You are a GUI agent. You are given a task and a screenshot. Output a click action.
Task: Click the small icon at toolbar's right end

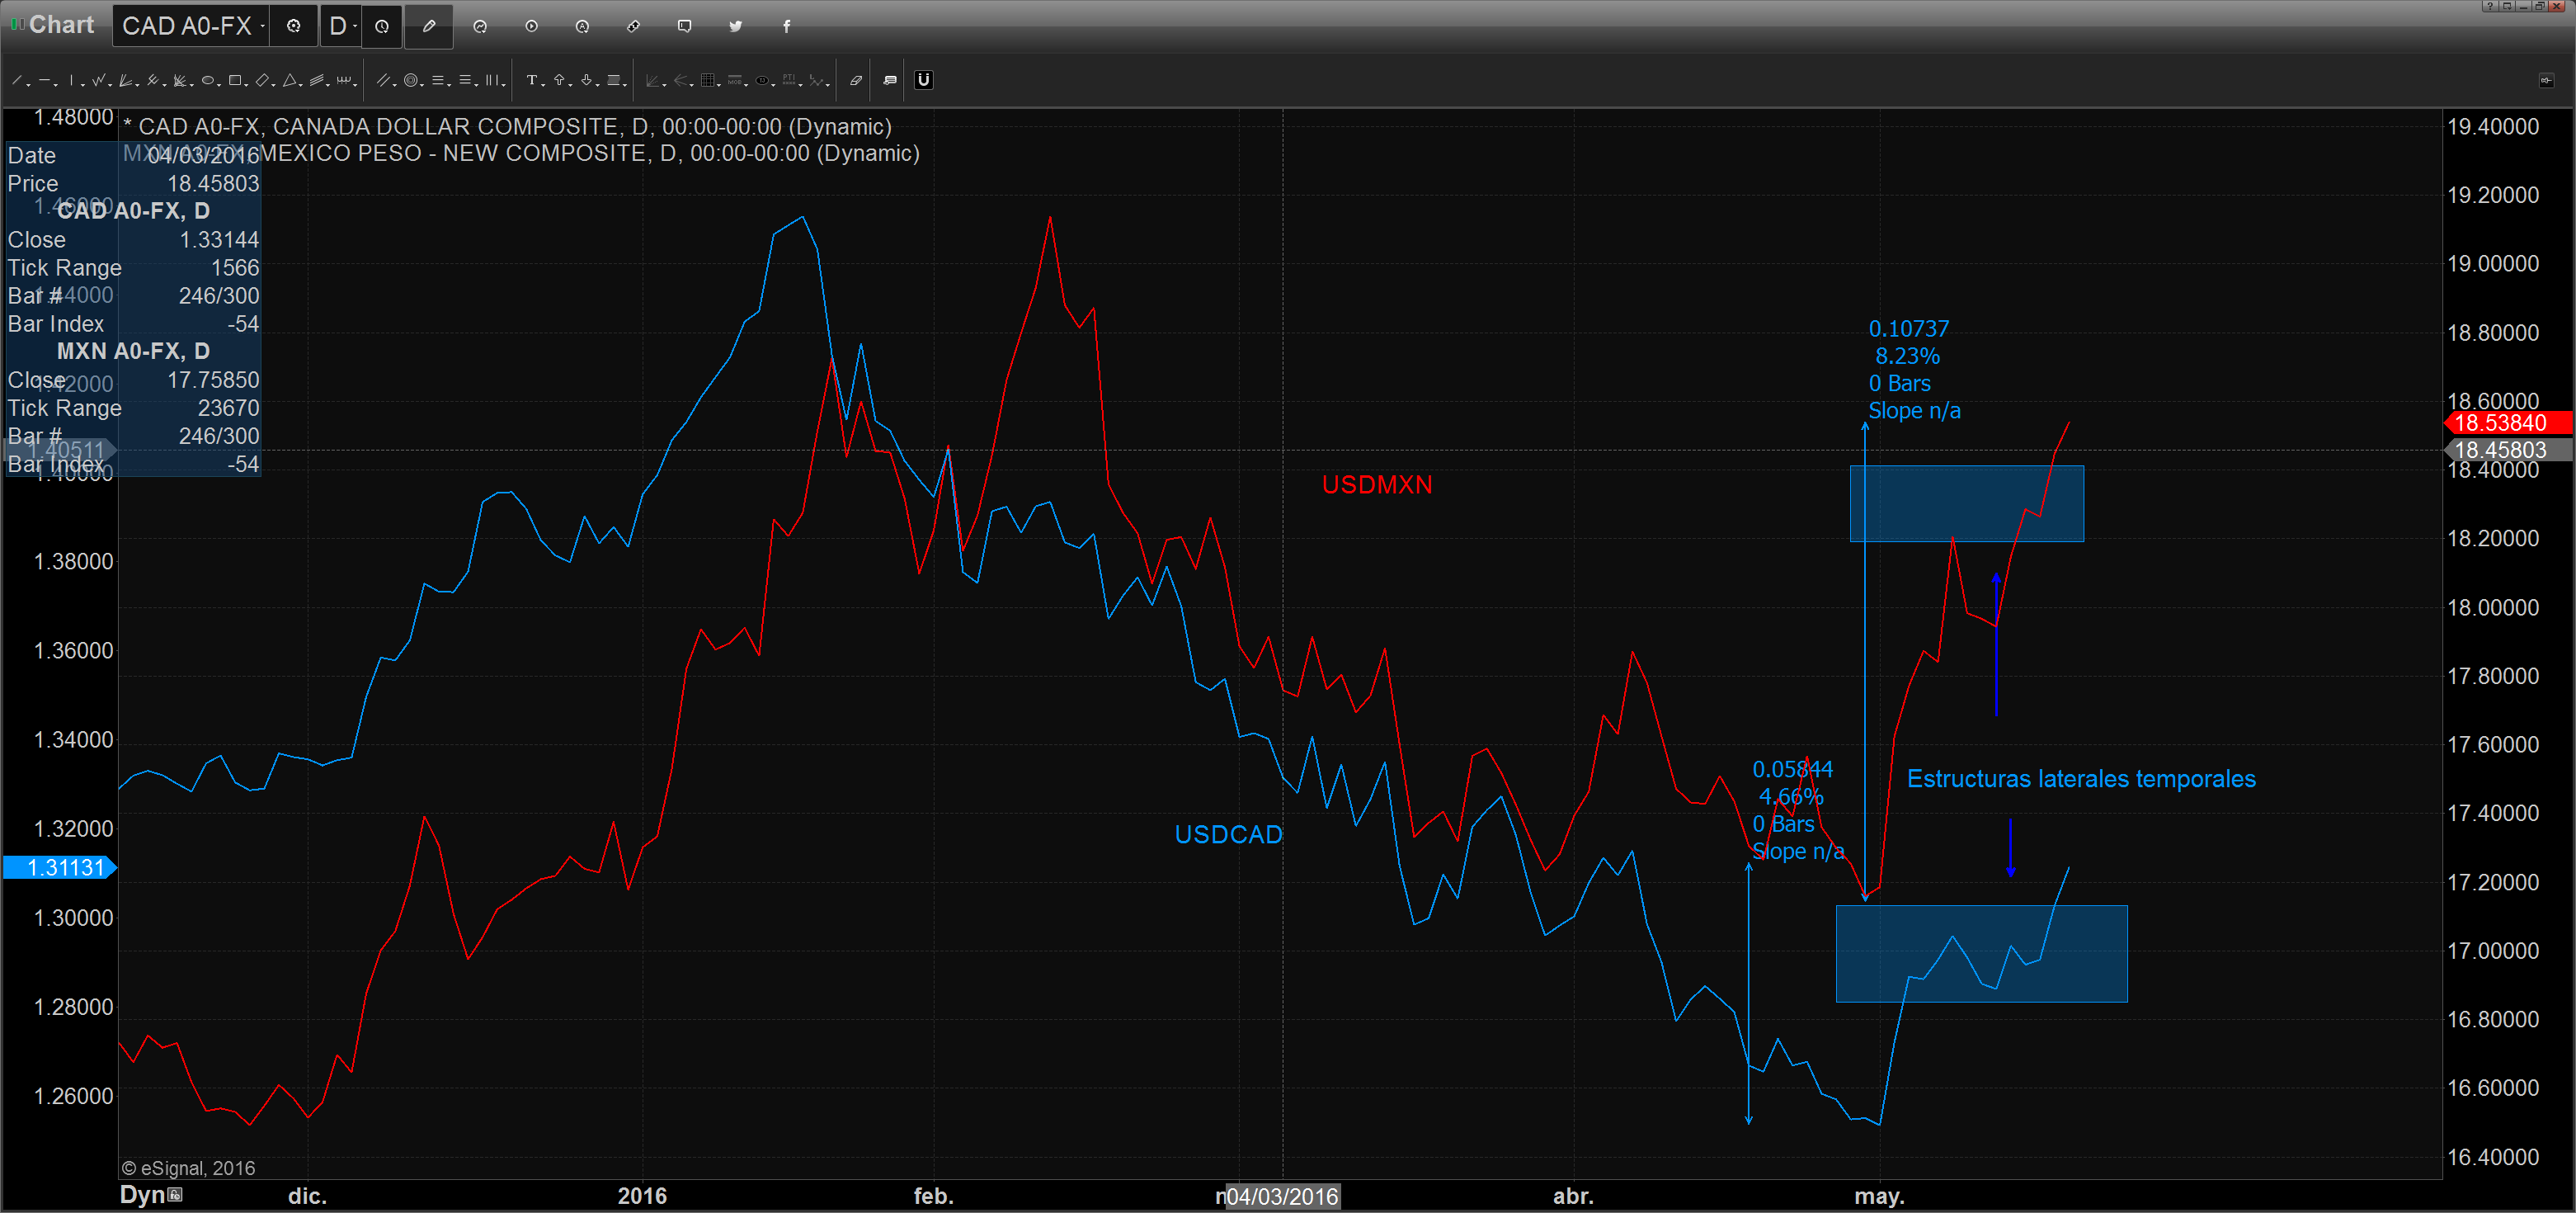pos(2546,80)
